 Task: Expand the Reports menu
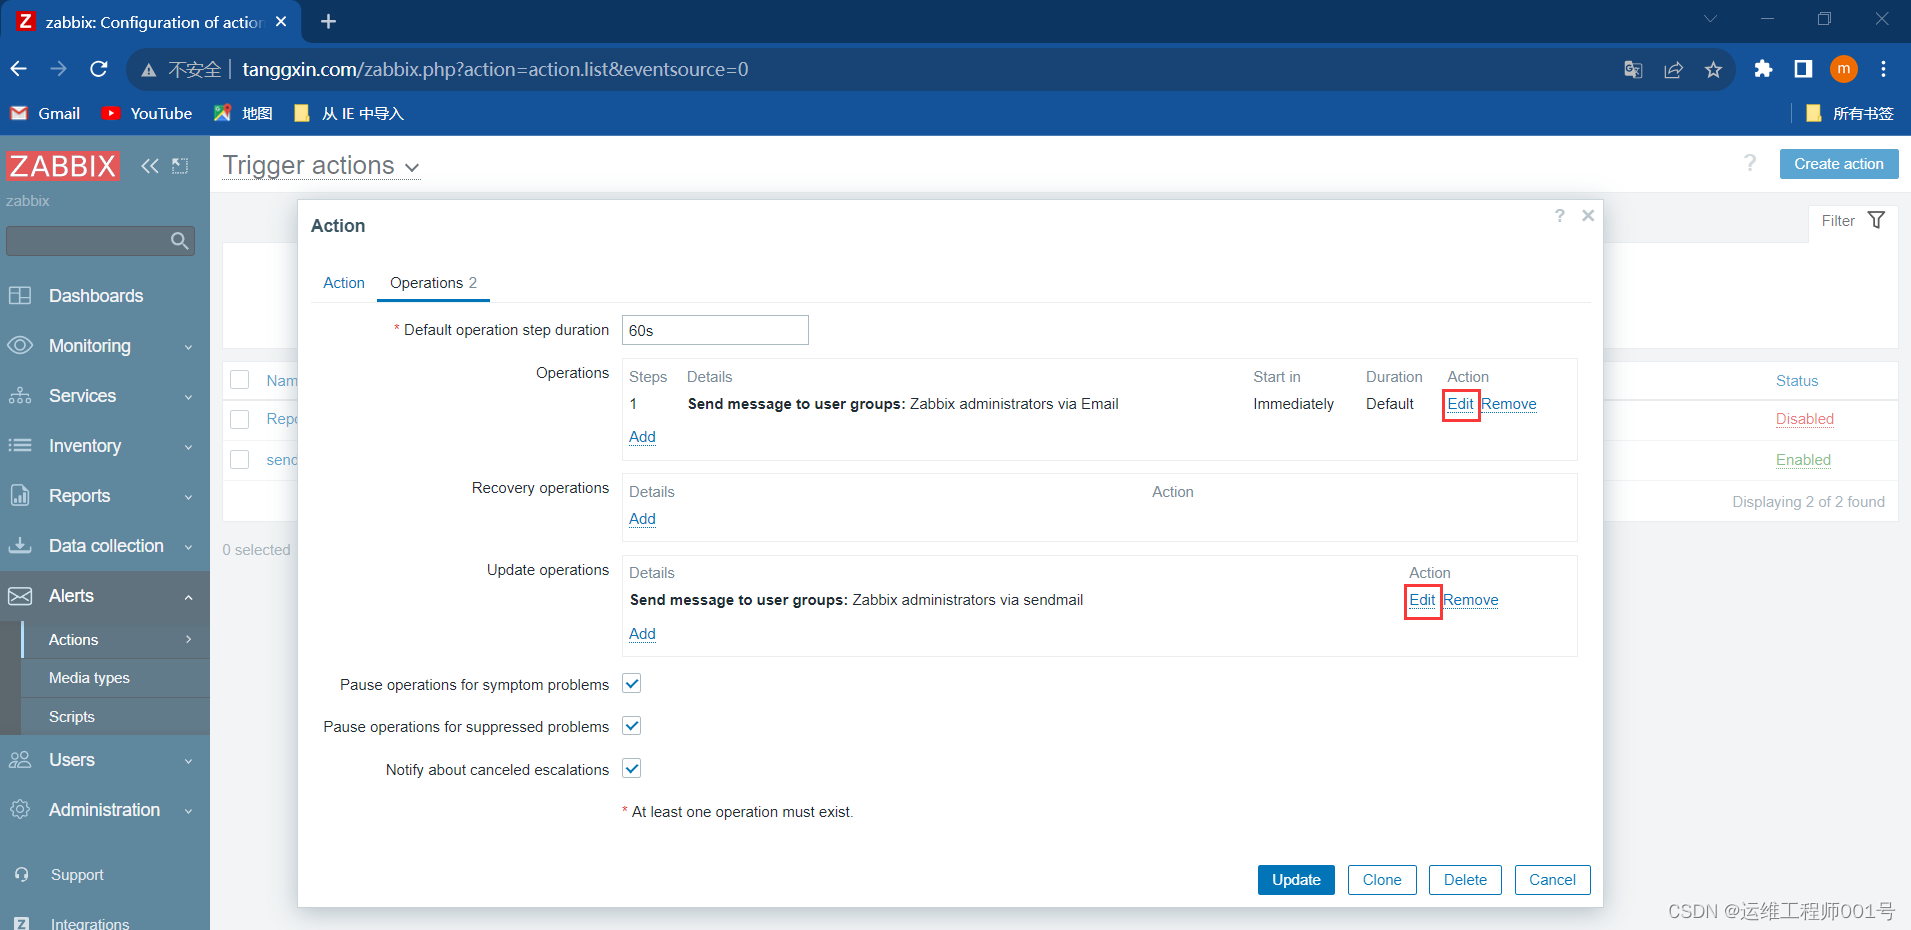pos(189,497)
